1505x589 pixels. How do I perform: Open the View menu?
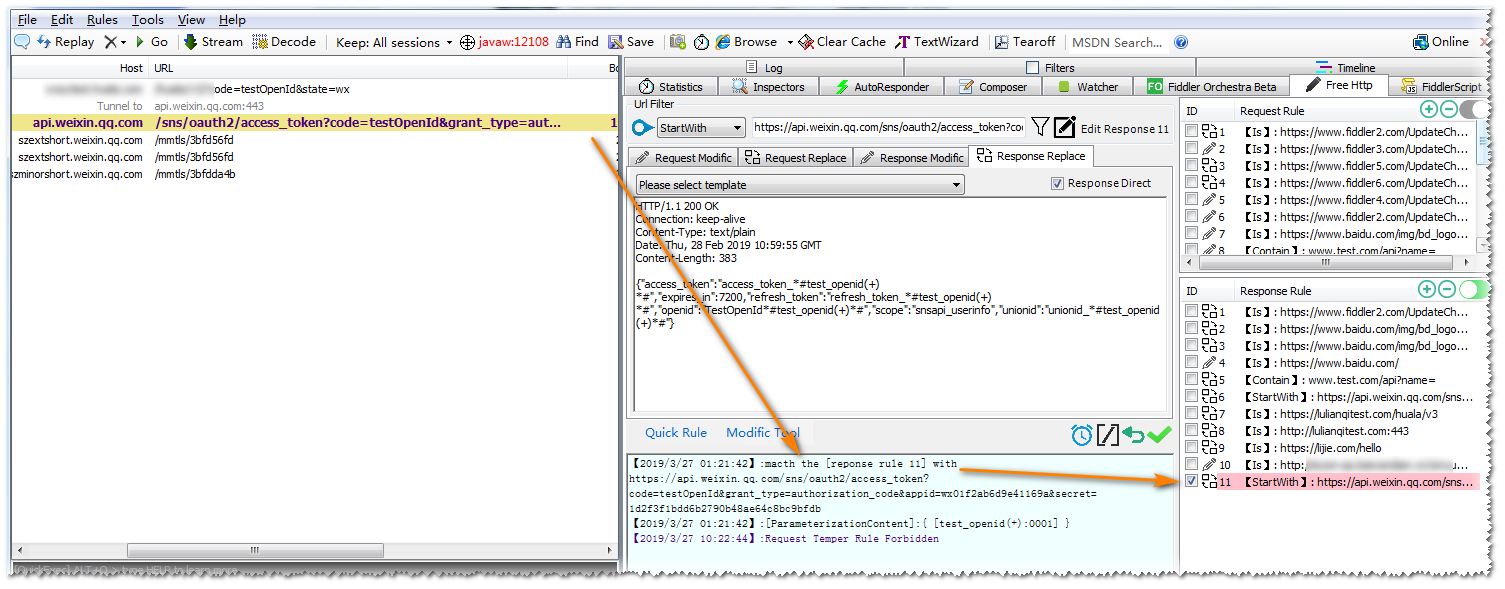(x=191, y=20)
